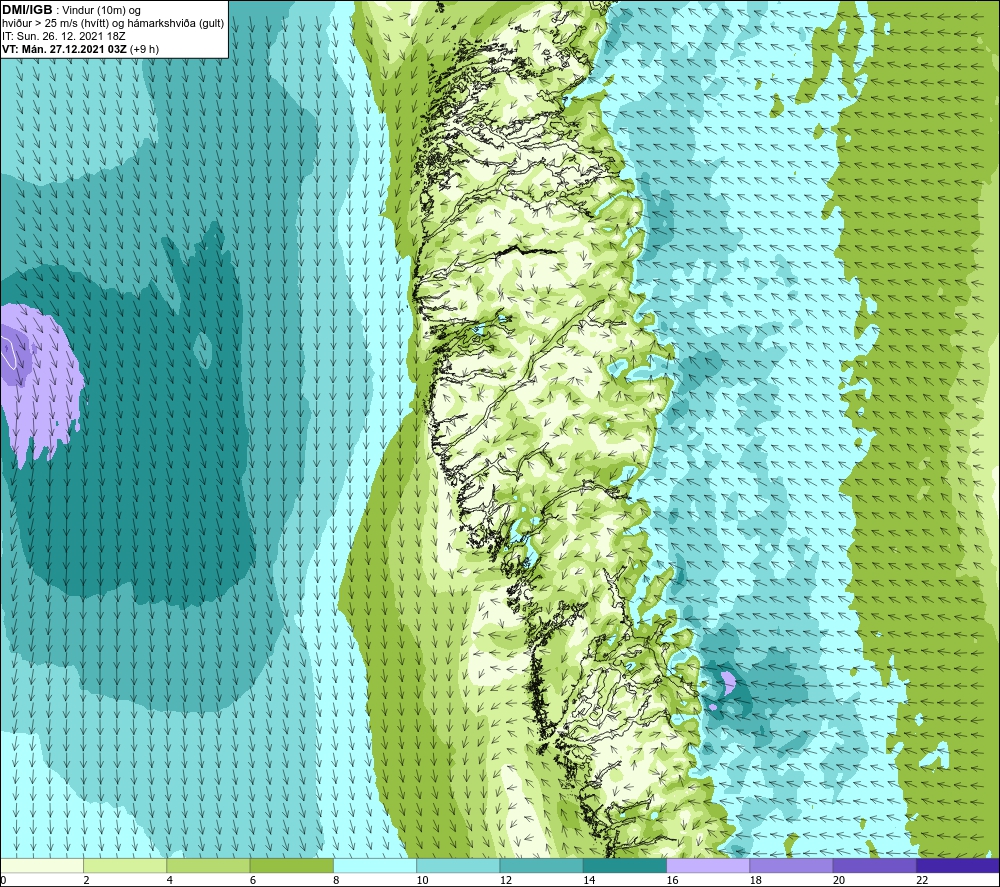The width and height of the screenshot is (1000, 887).
Task: Click the scale label '2'
Action: point(86,880)
